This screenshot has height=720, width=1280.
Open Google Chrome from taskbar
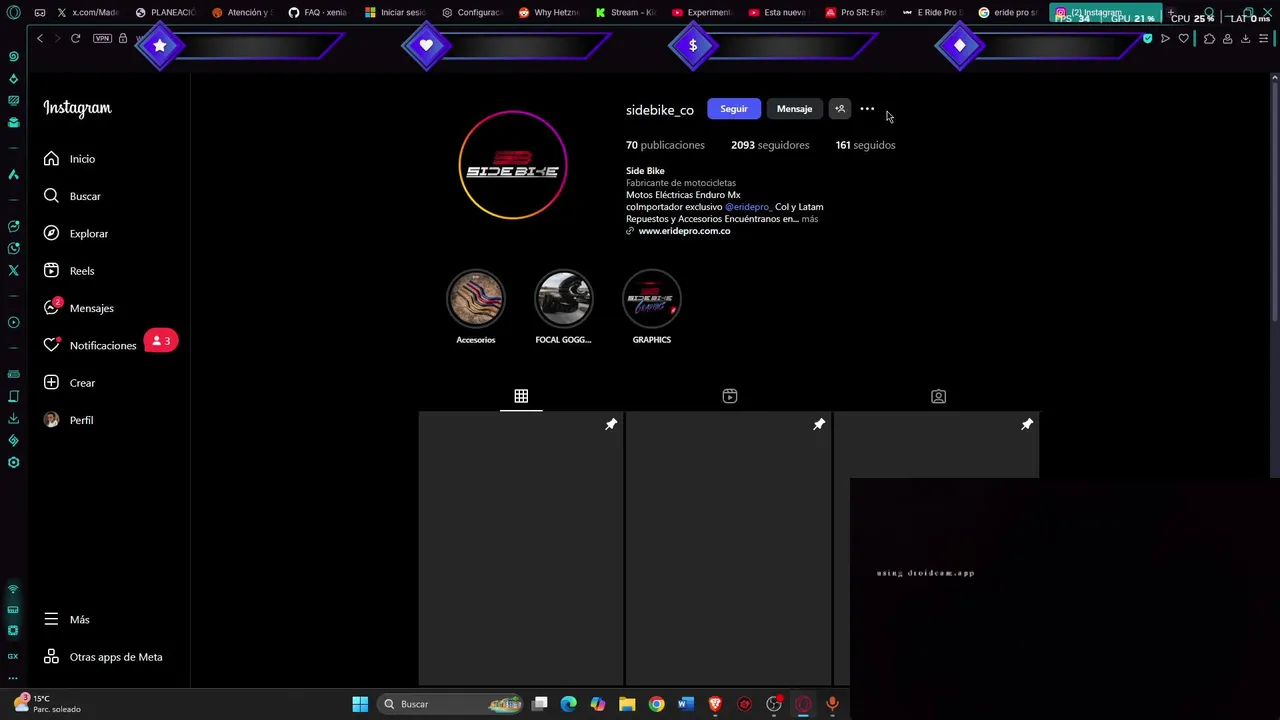tap(656, 704)
